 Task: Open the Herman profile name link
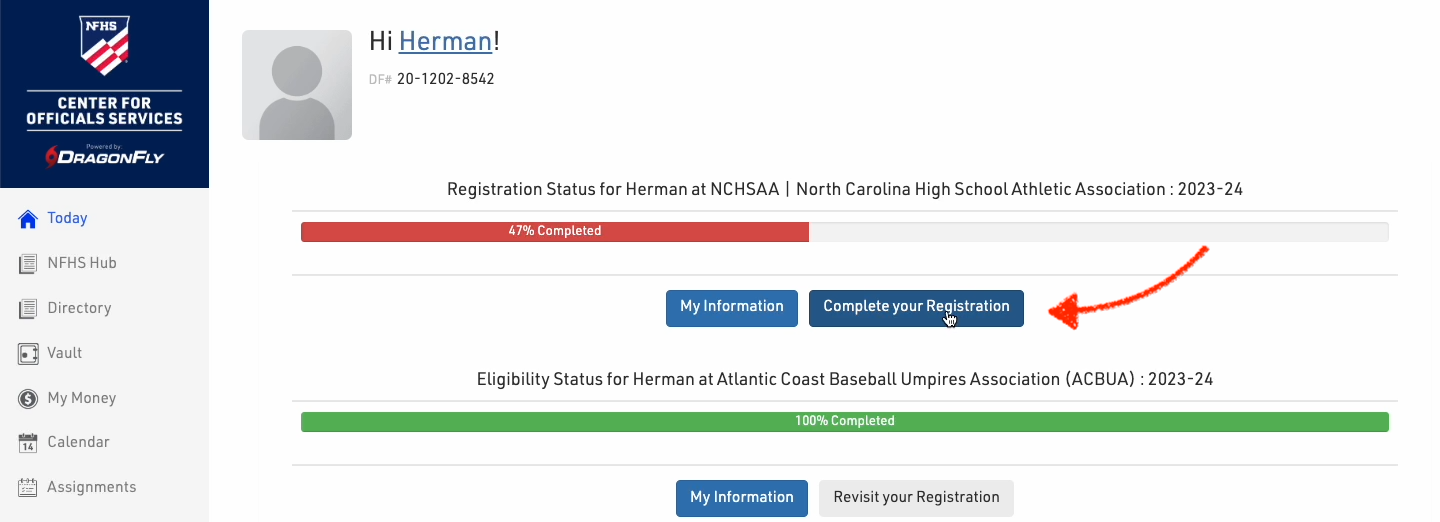coord(445,41)
